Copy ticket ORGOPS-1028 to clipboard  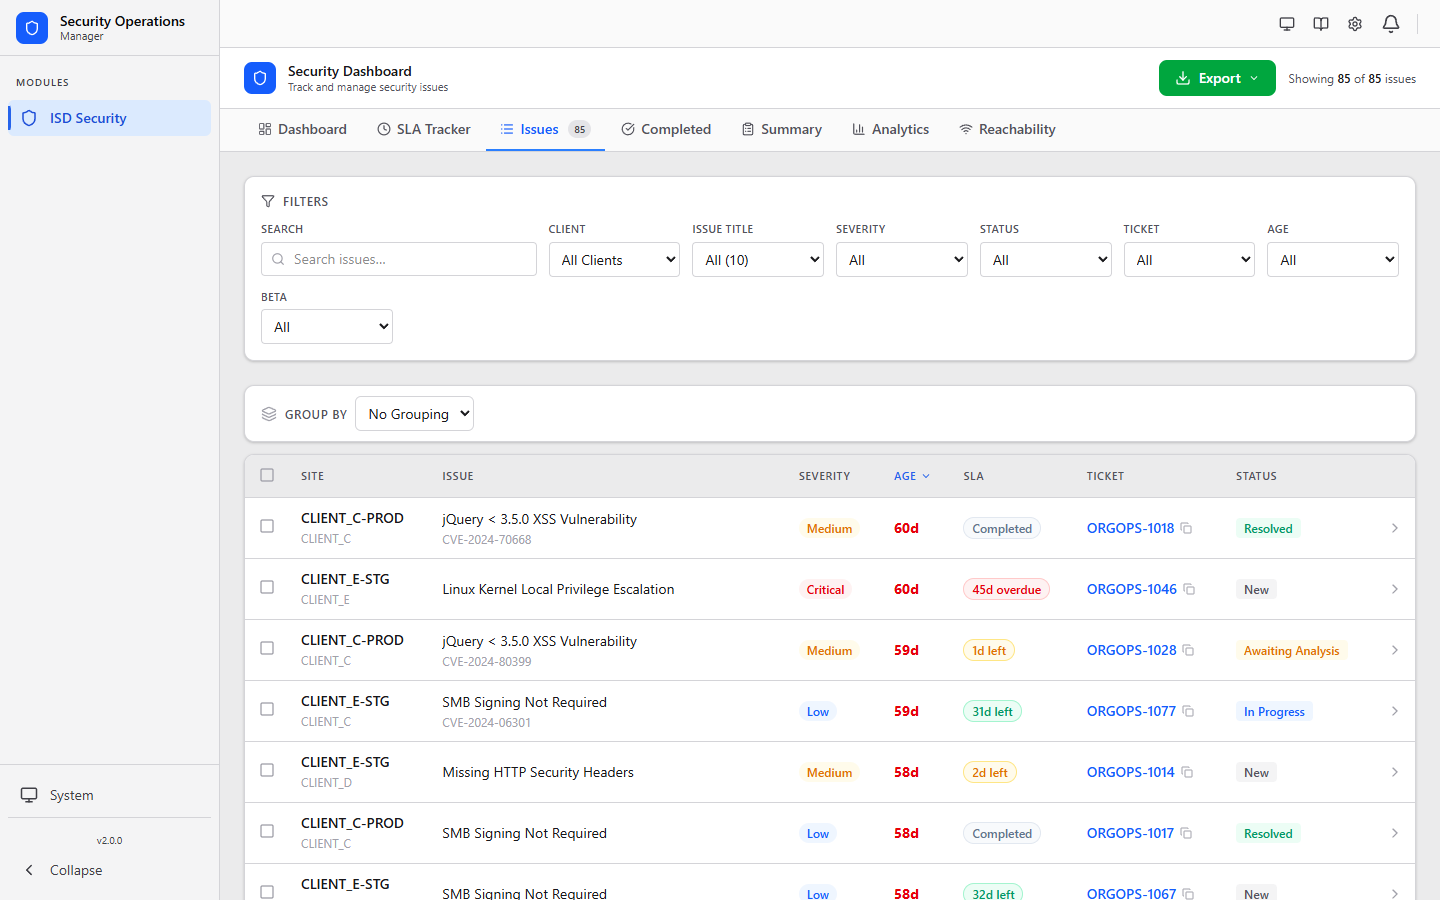click(1189, 650)
